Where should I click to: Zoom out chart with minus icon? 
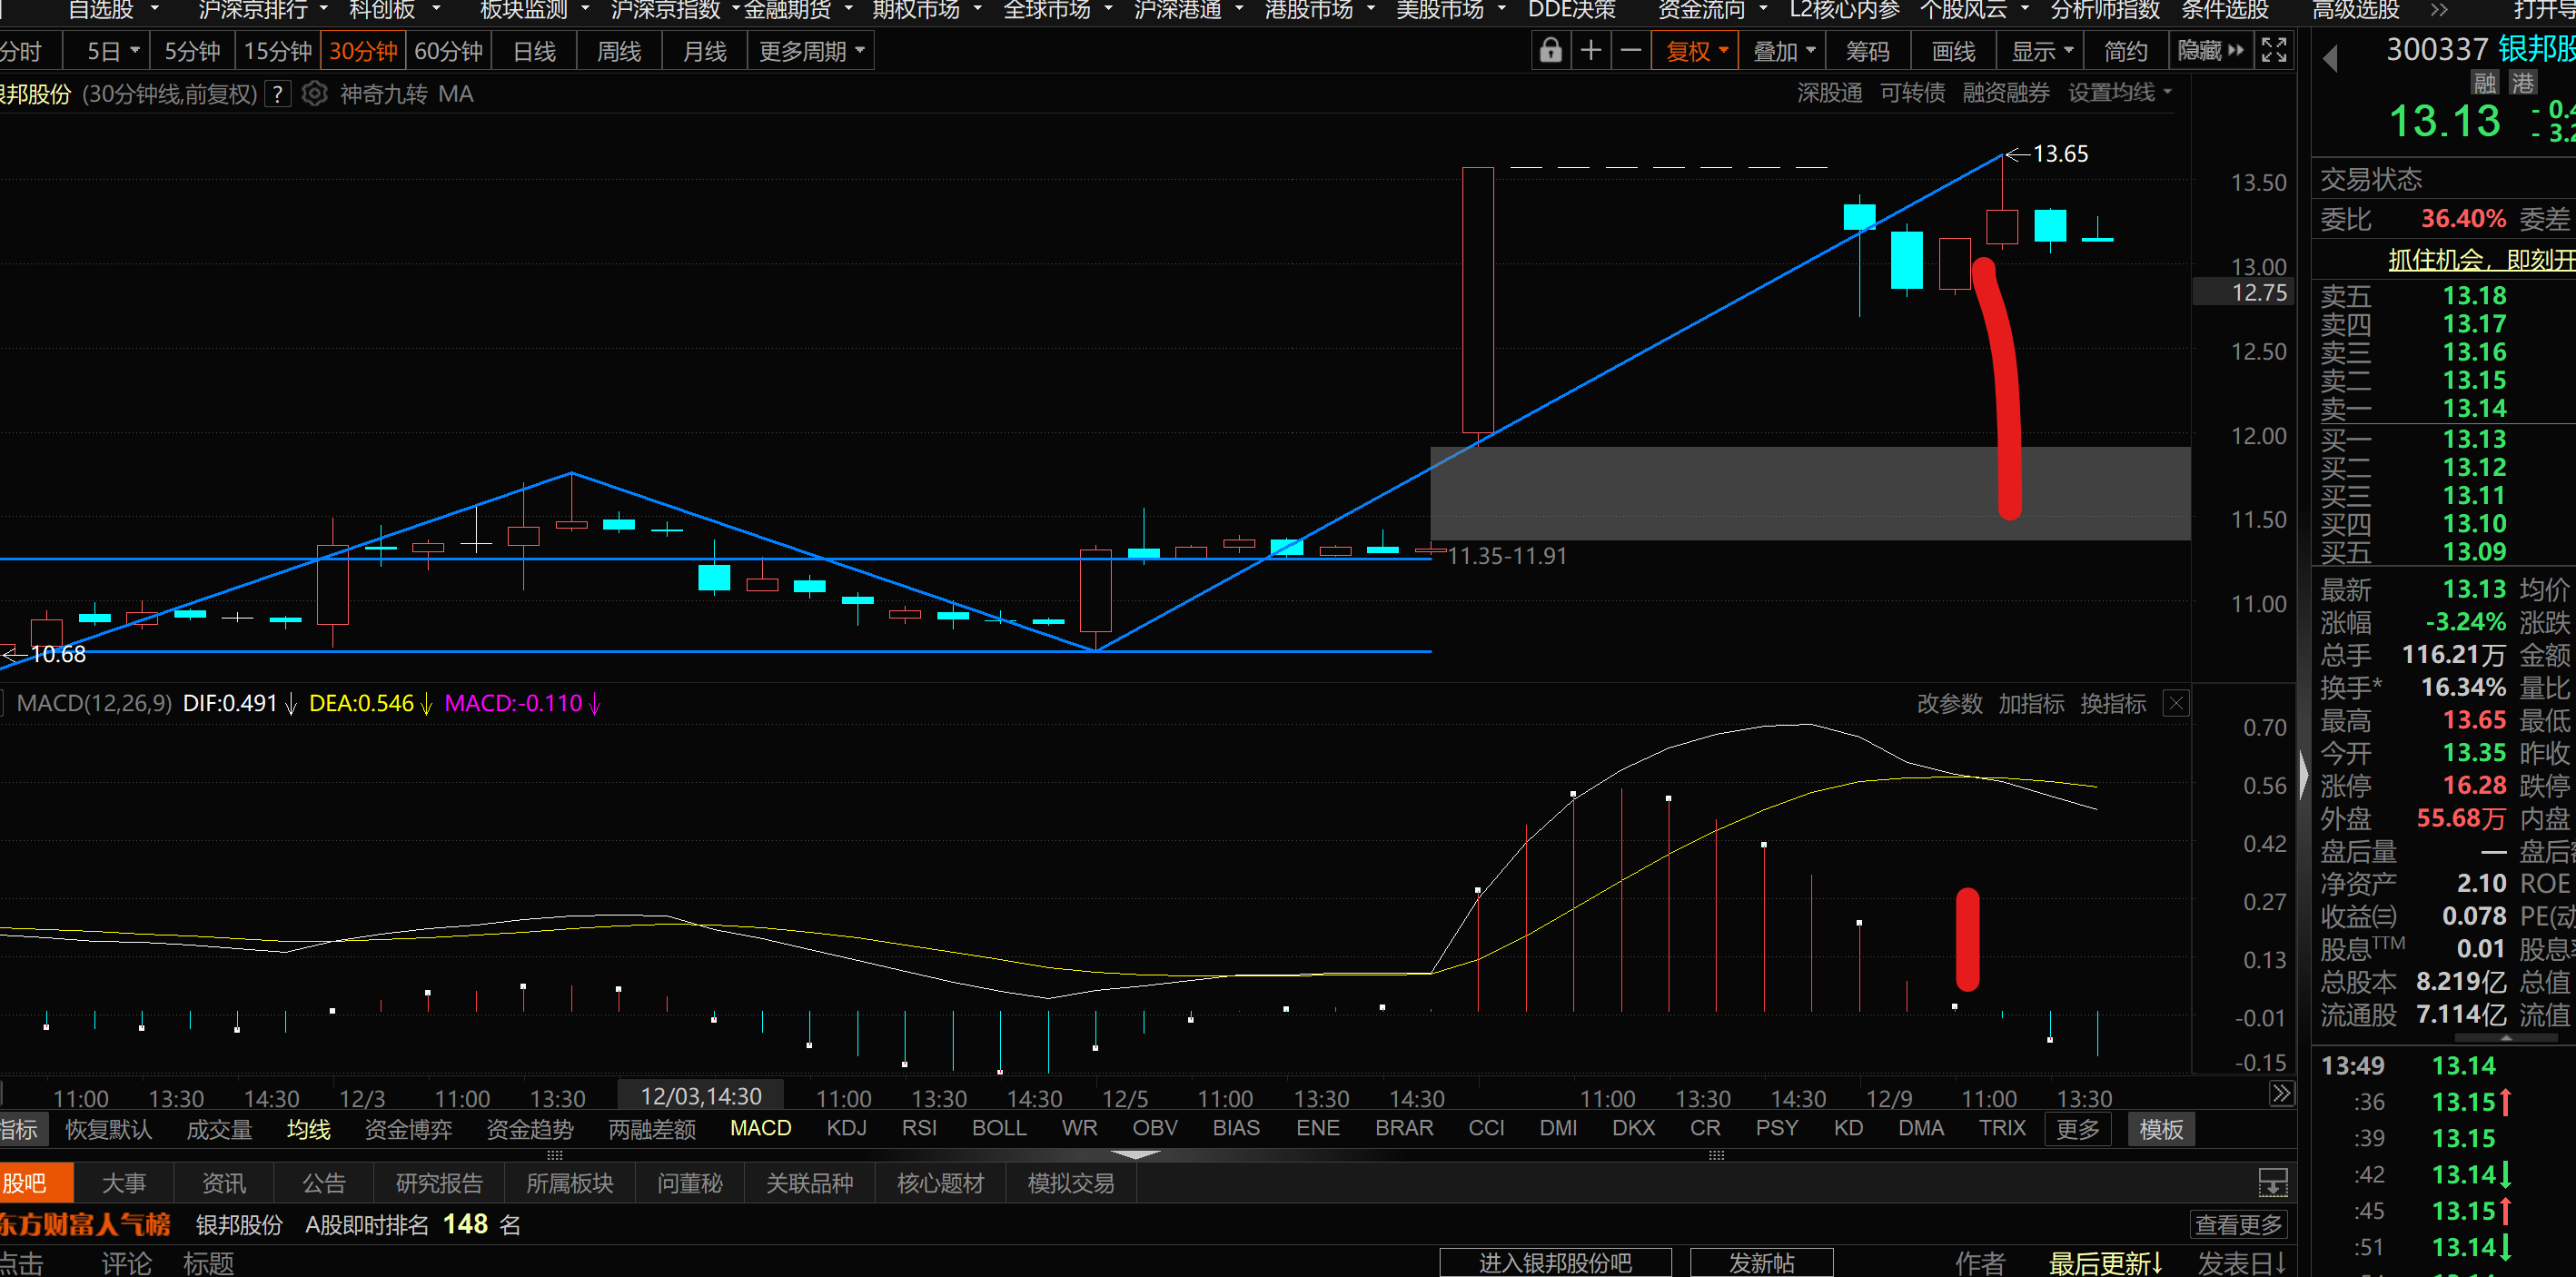pyautogui.click(x=1631, y=51)
